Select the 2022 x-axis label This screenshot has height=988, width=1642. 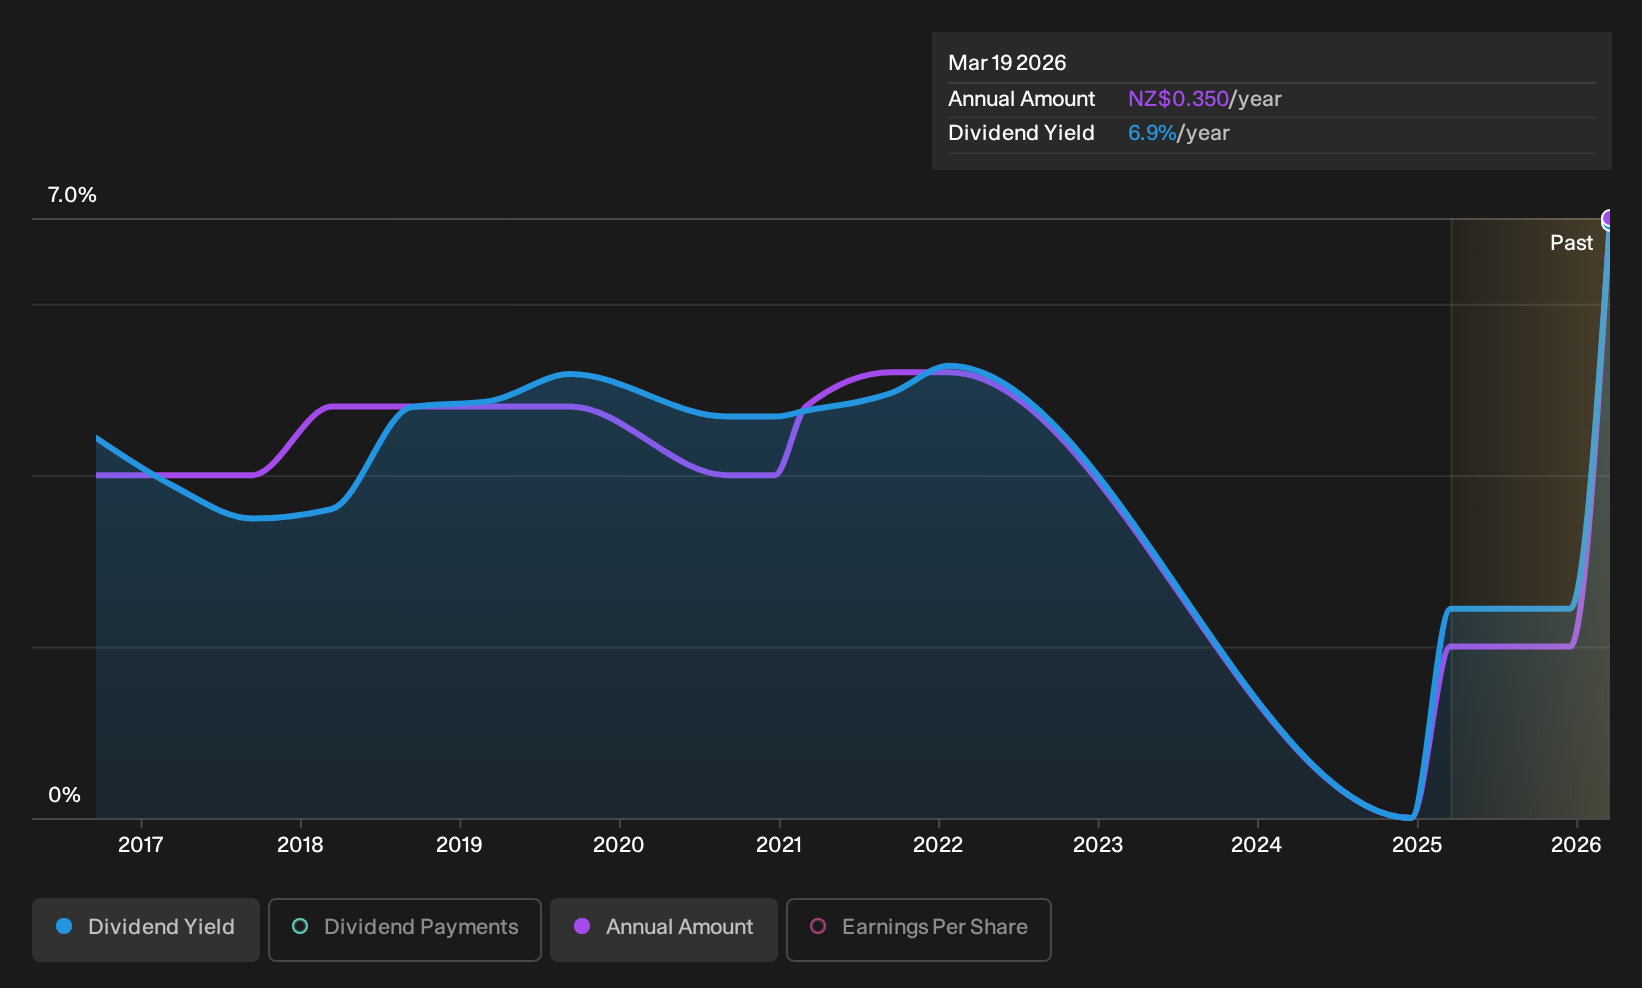point(938,845)
